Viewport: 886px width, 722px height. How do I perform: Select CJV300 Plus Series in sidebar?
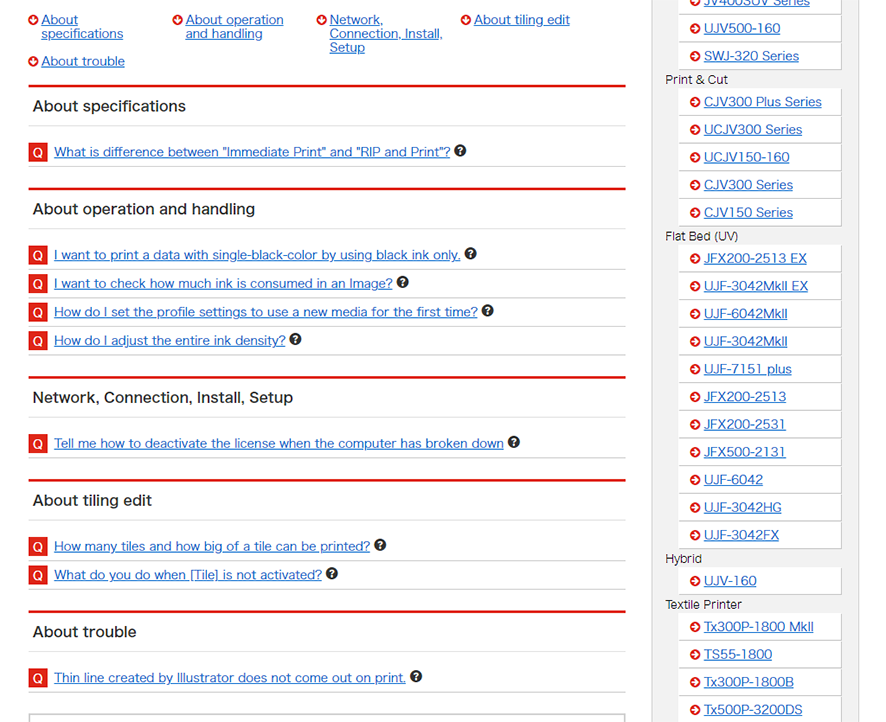click(762, 102)
